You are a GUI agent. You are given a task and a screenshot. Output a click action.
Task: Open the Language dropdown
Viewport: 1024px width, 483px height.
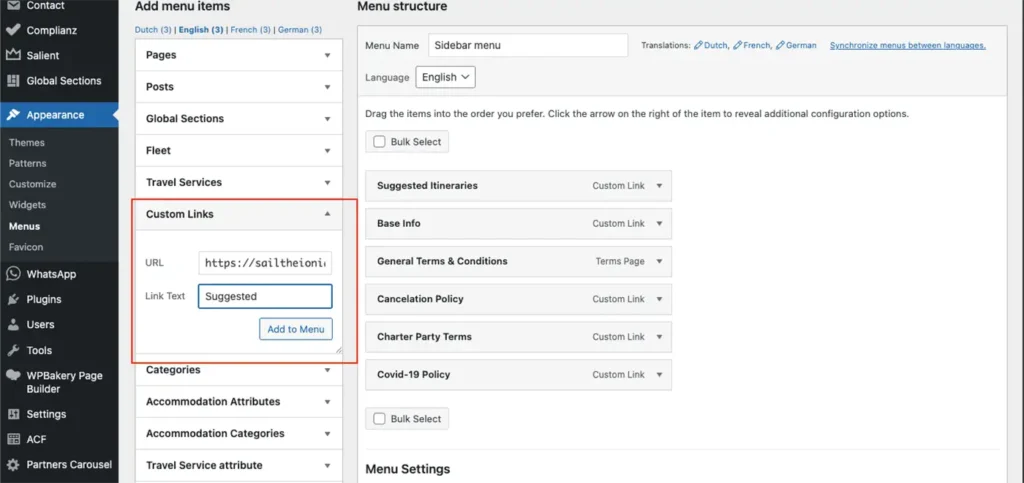tap(445, 77)
